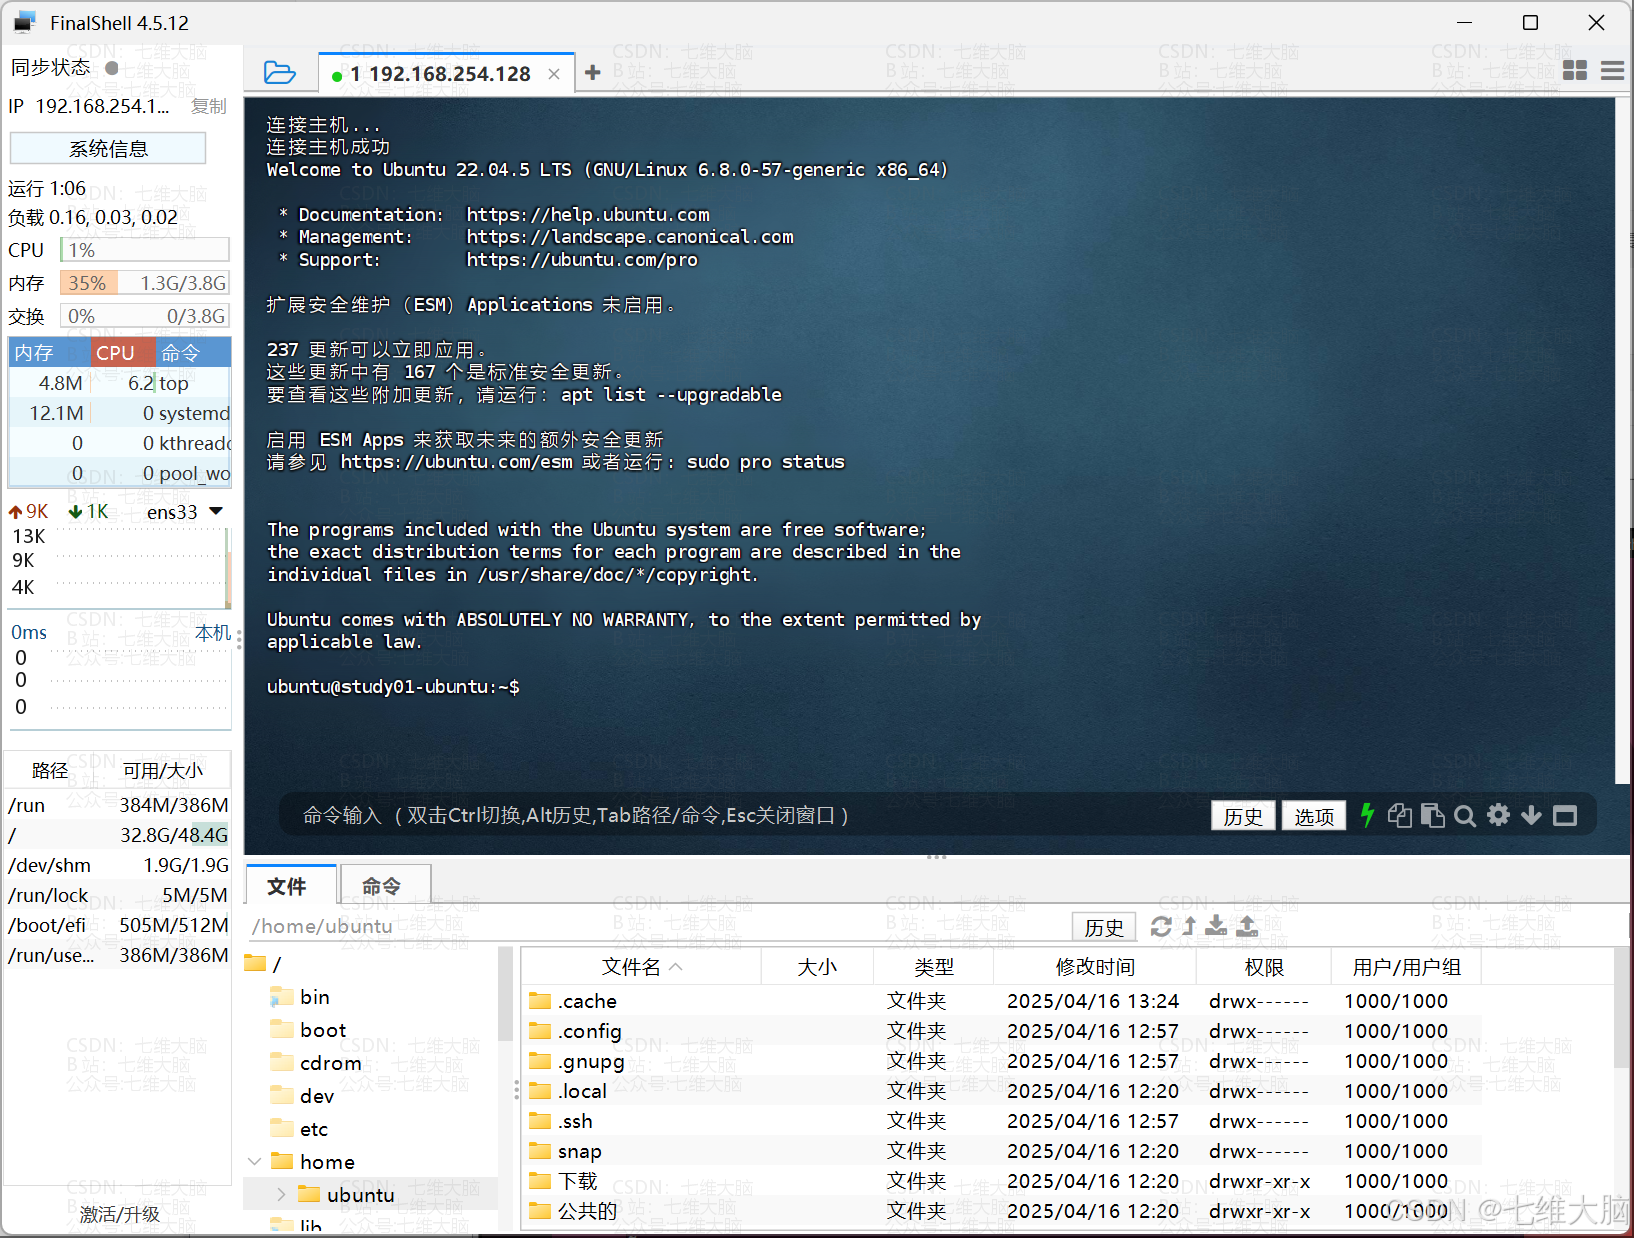This screenshot has height=1238, width=1634.
Task: Search terminal output with magnifier icon
Action: [1465, 816]
